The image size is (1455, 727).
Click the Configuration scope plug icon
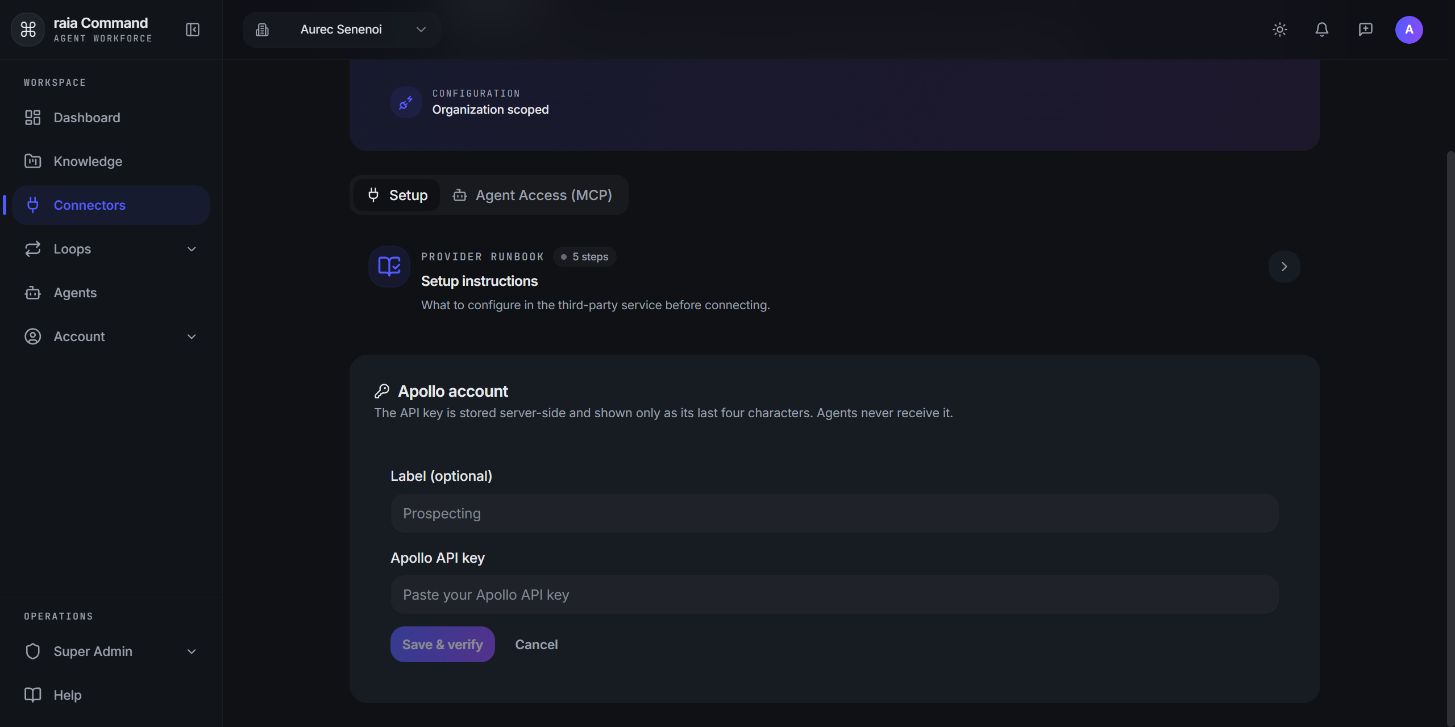click(x=405, y=102)
